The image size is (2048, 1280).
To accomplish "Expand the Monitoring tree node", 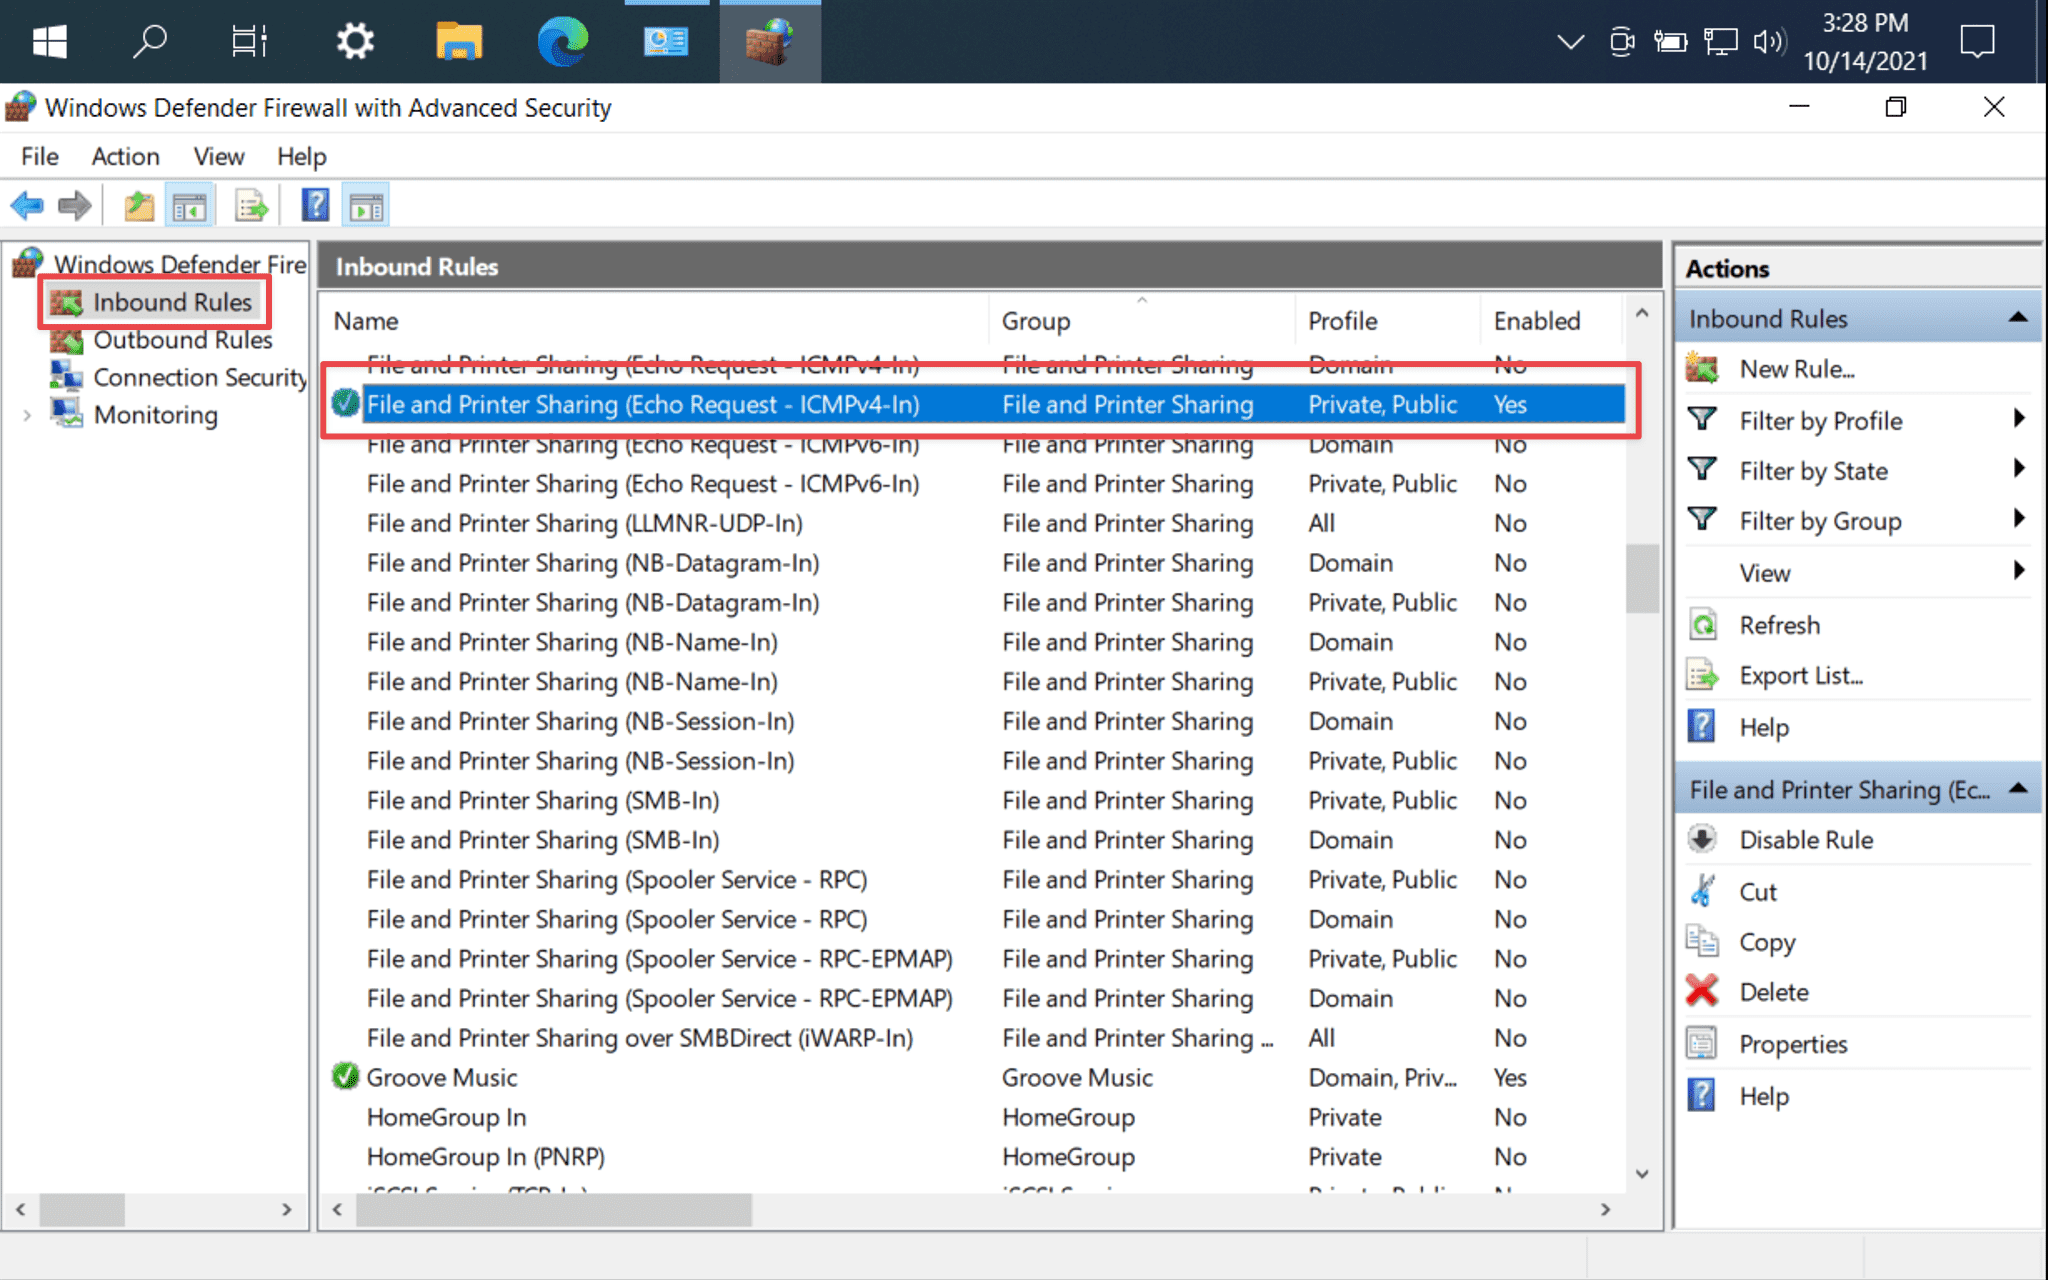I will 27,415.
